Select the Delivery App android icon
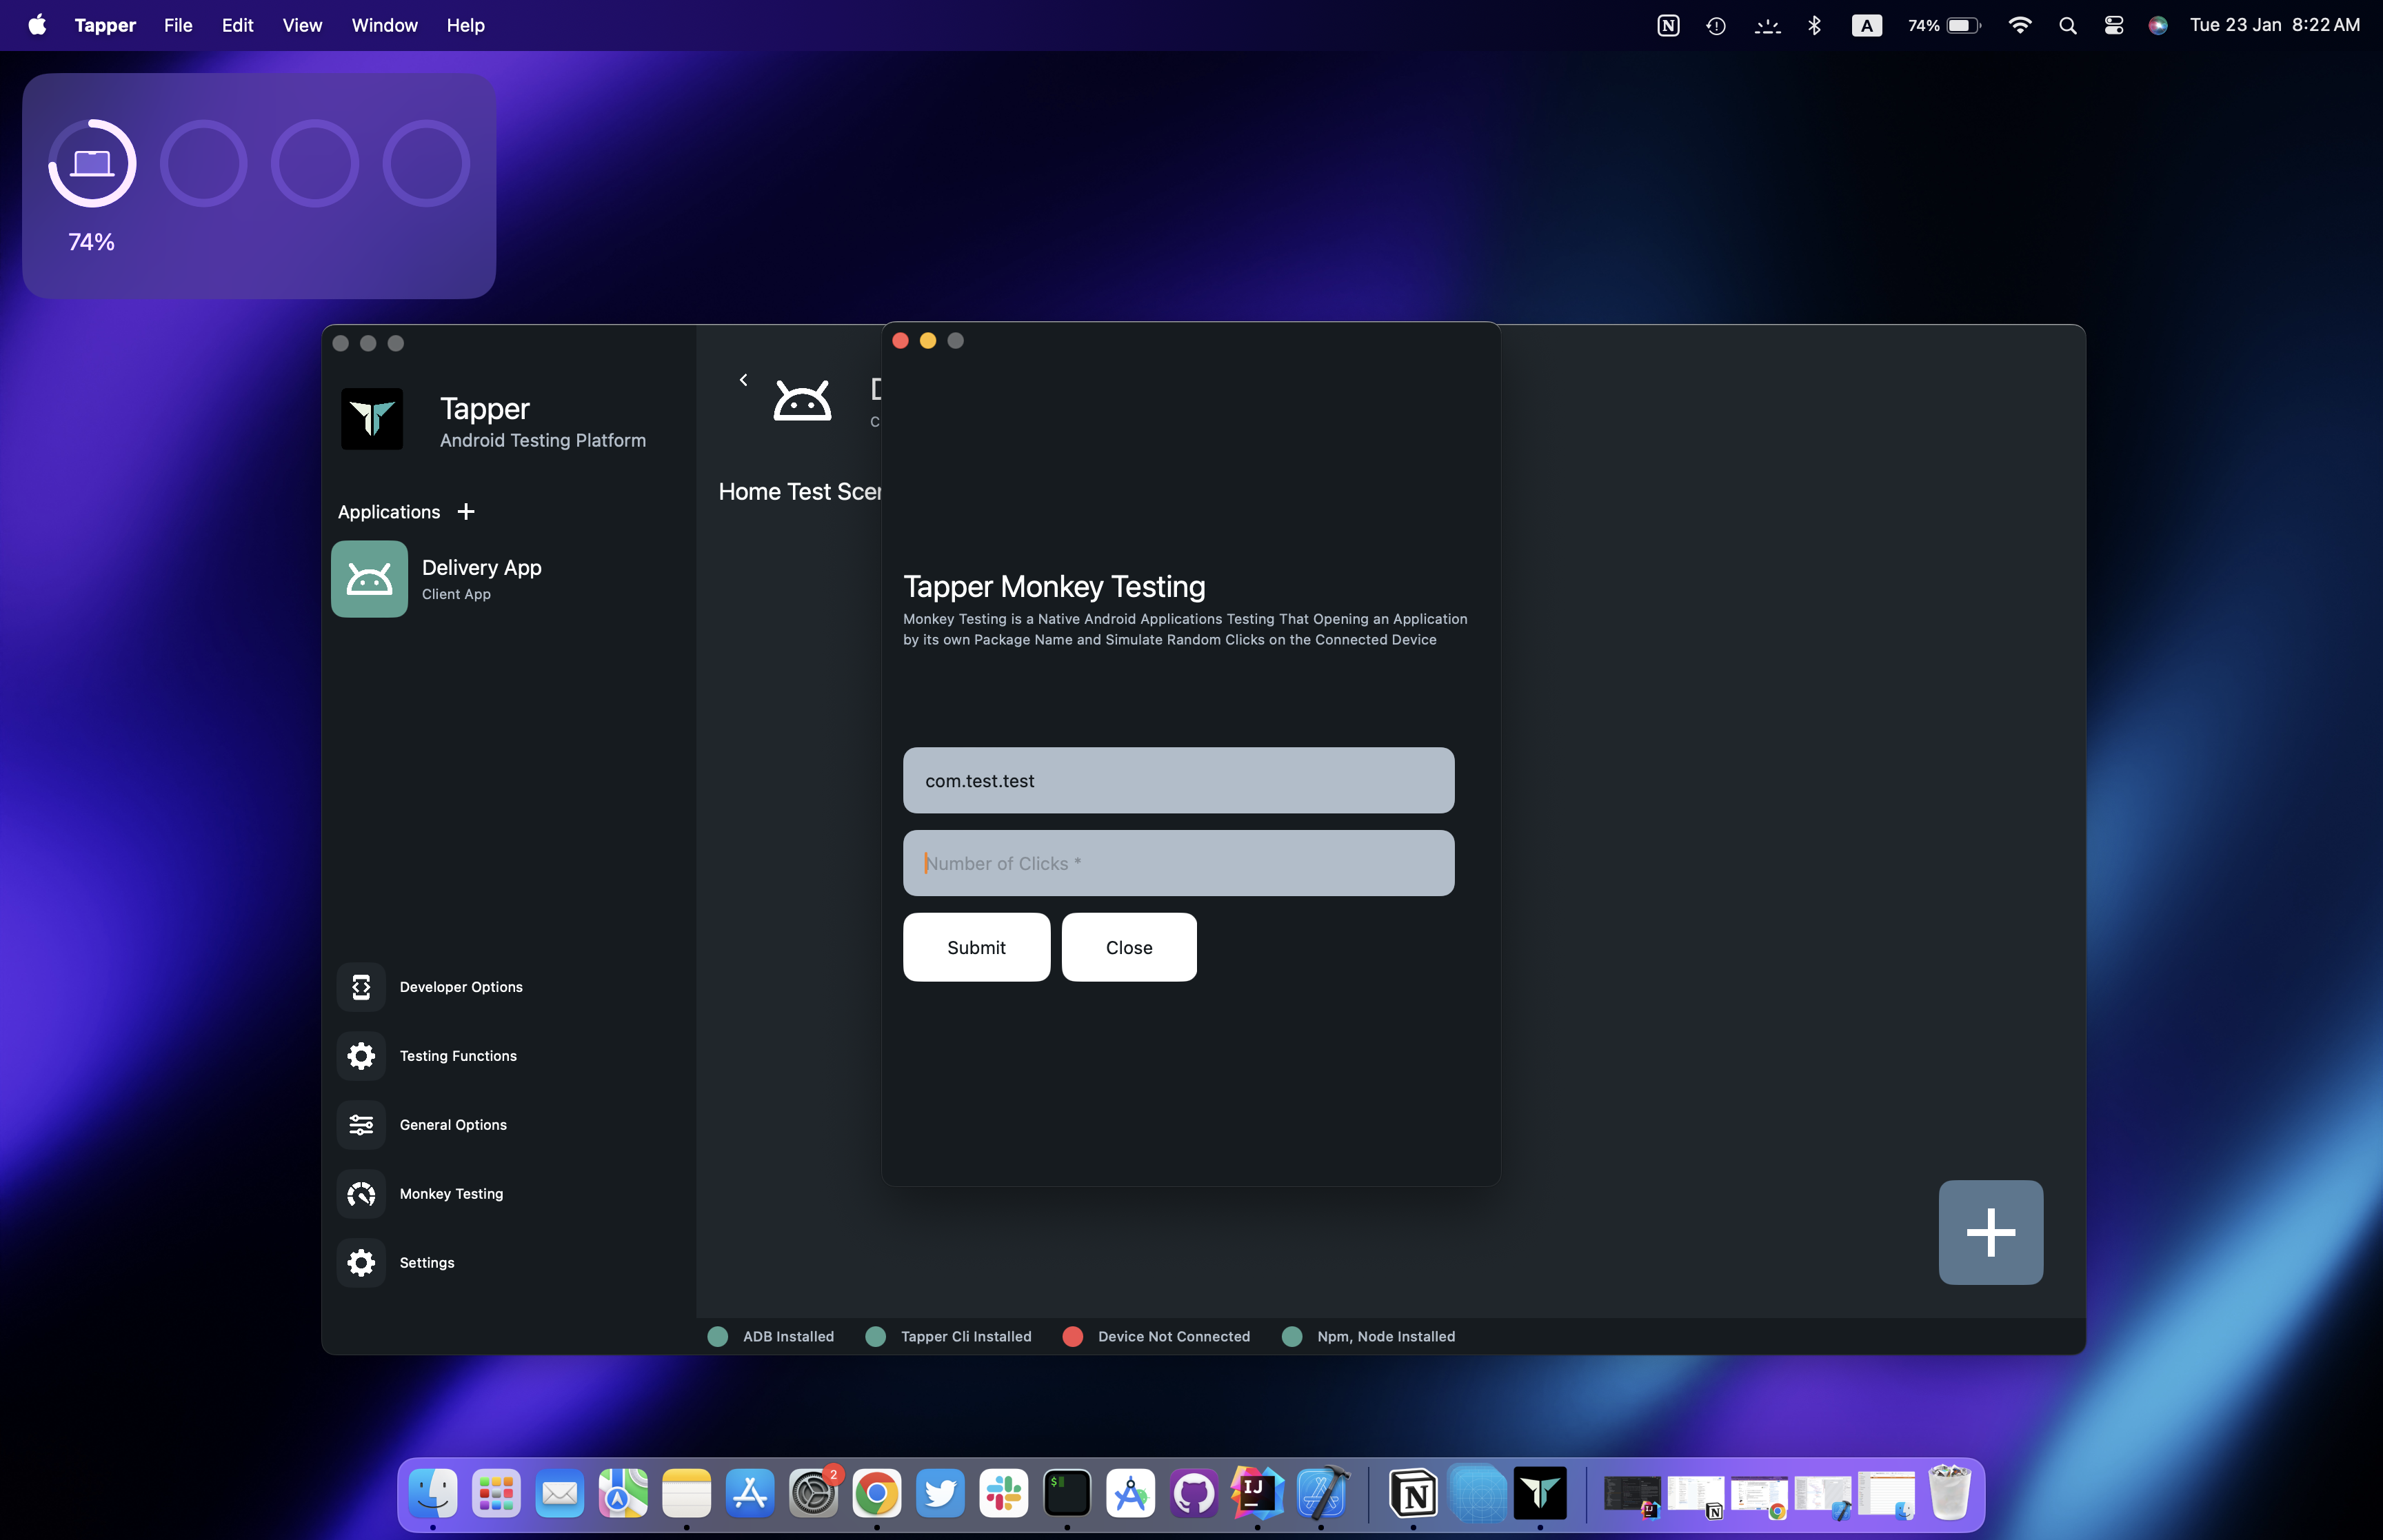Viewport: 2383px width, 1540px height. 369,579
